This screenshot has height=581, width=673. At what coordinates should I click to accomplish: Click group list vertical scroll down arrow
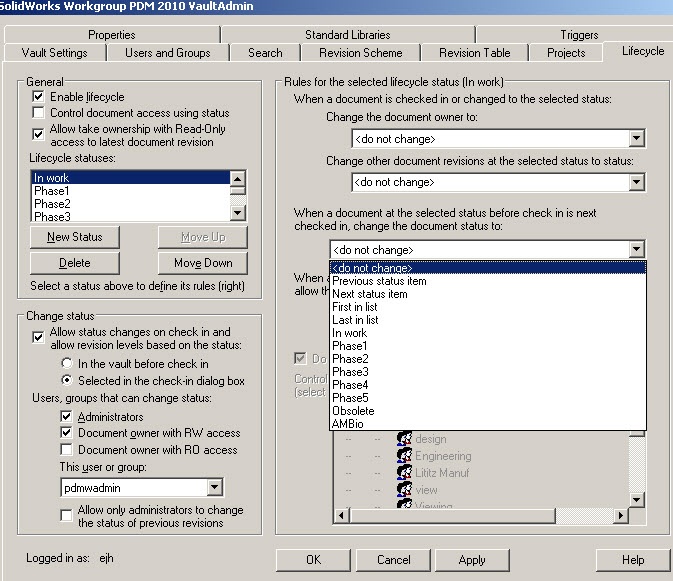pyautogui.click(x=637, y=499)
